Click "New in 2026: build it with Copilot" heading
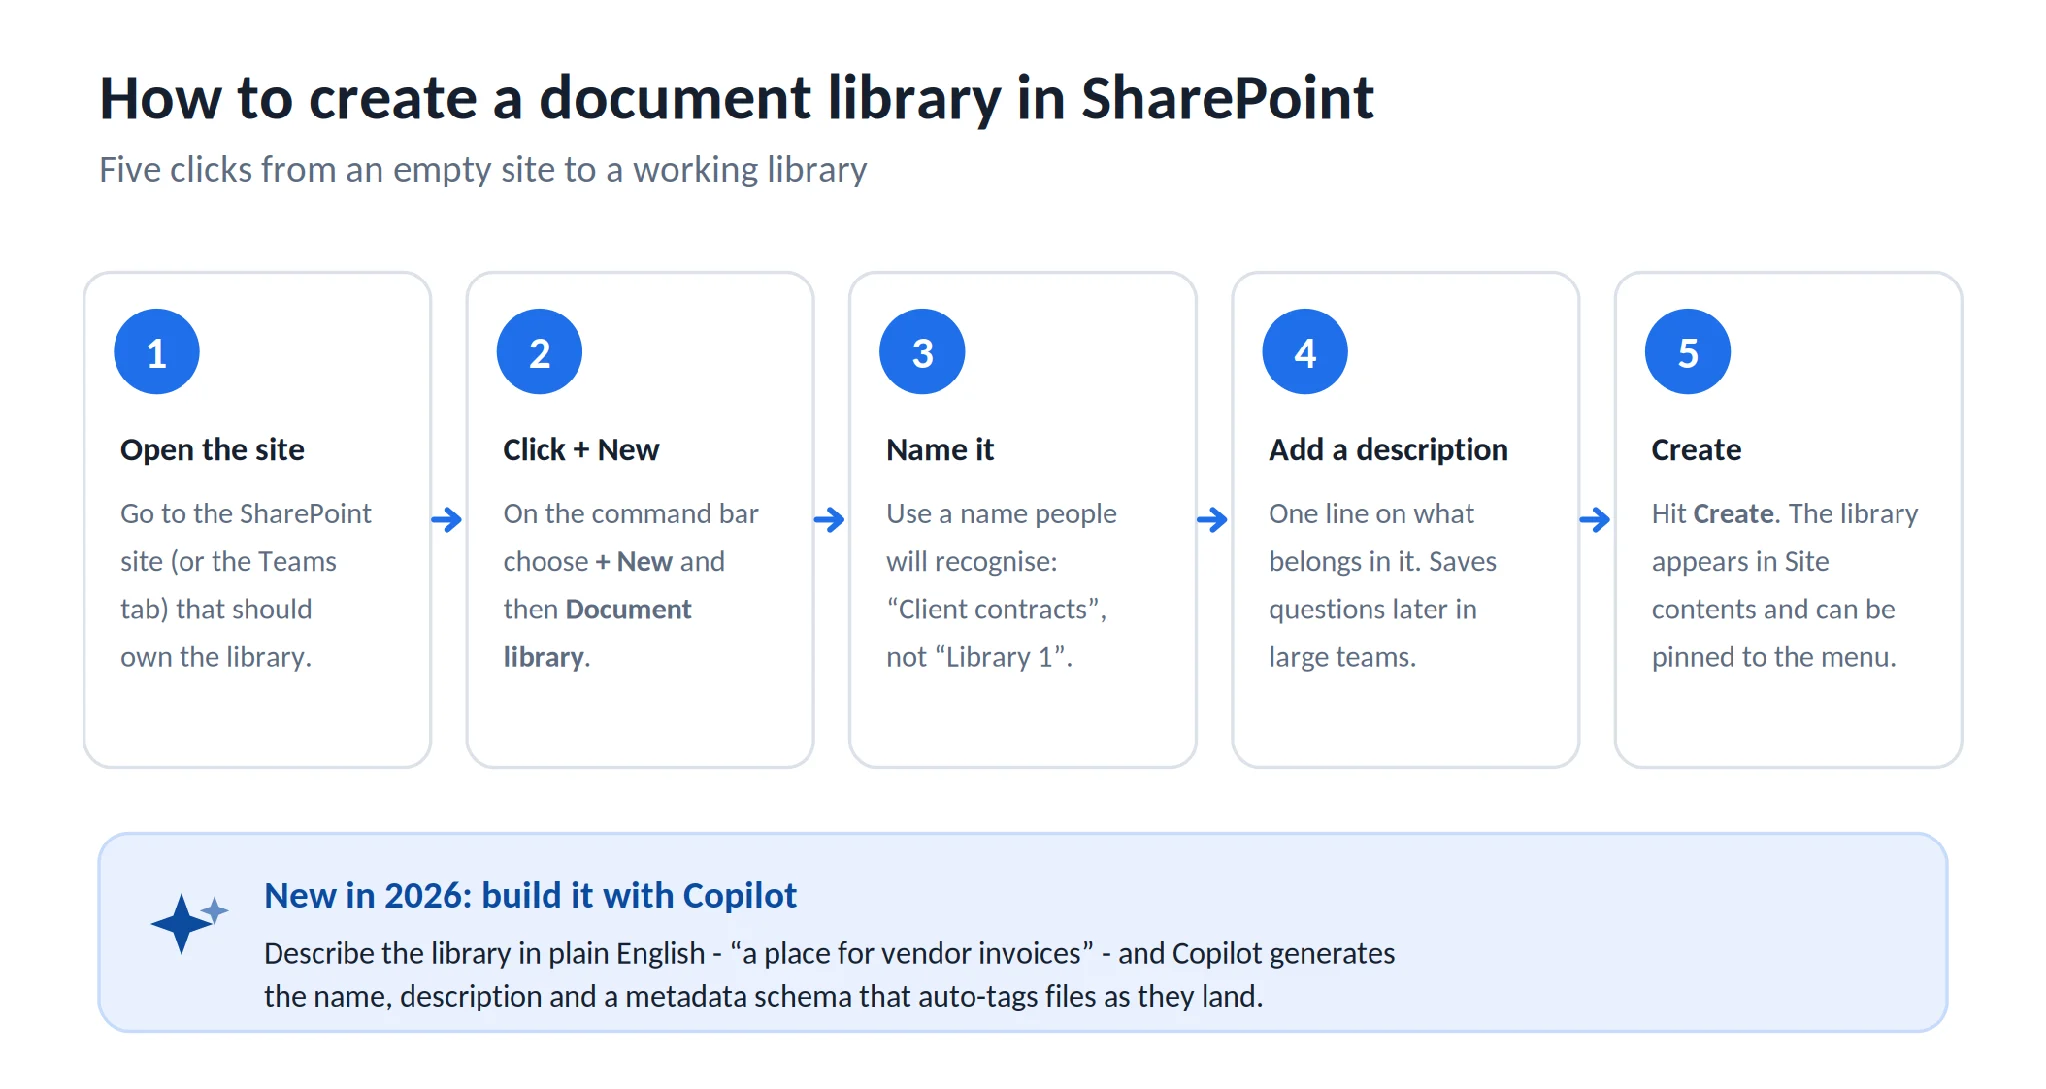 530,896
